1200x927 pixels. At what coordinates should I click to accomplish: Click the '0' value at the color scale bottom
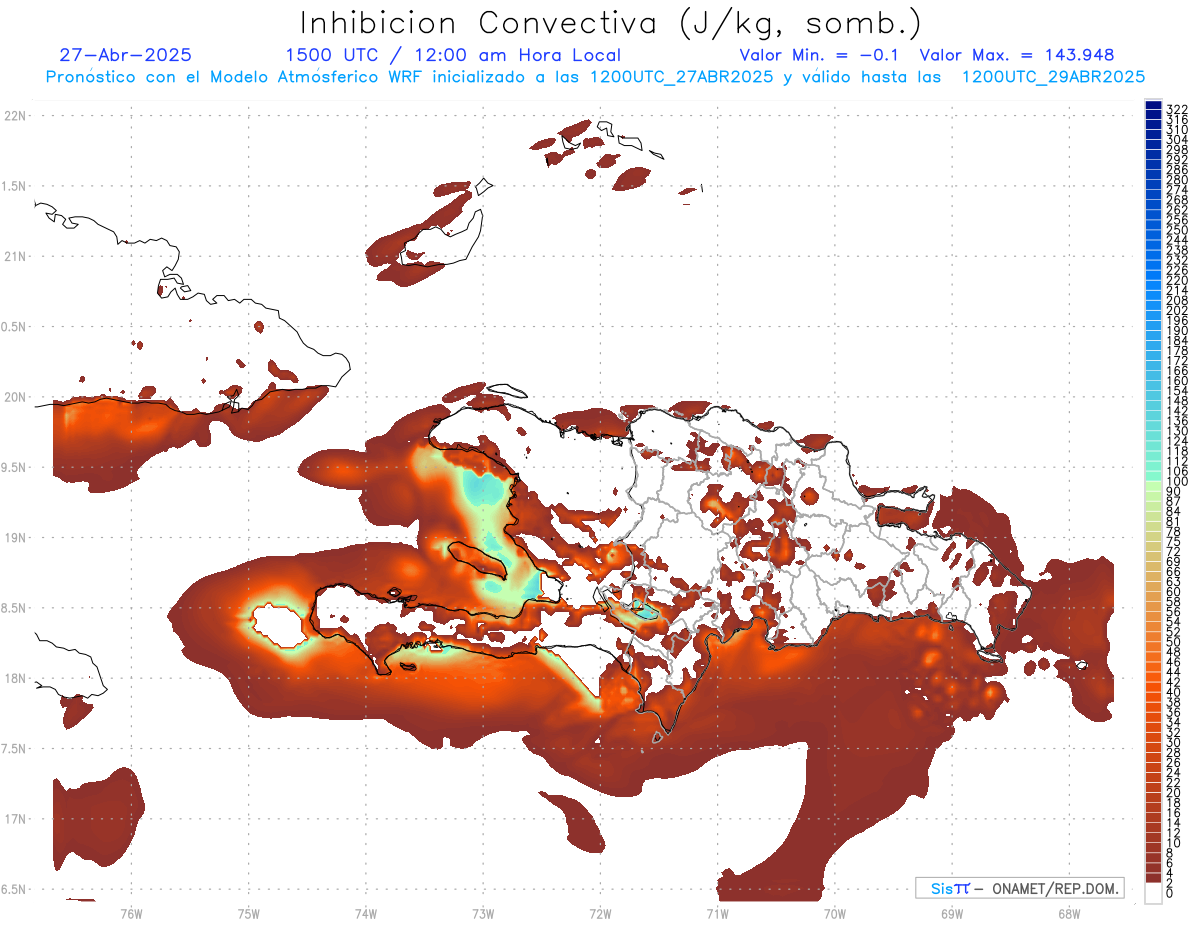tap(1170, 894)
